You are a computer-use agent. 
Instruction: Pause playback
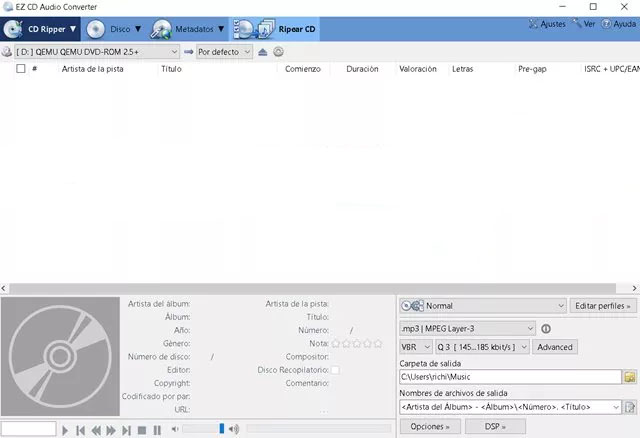pos(157,430)
